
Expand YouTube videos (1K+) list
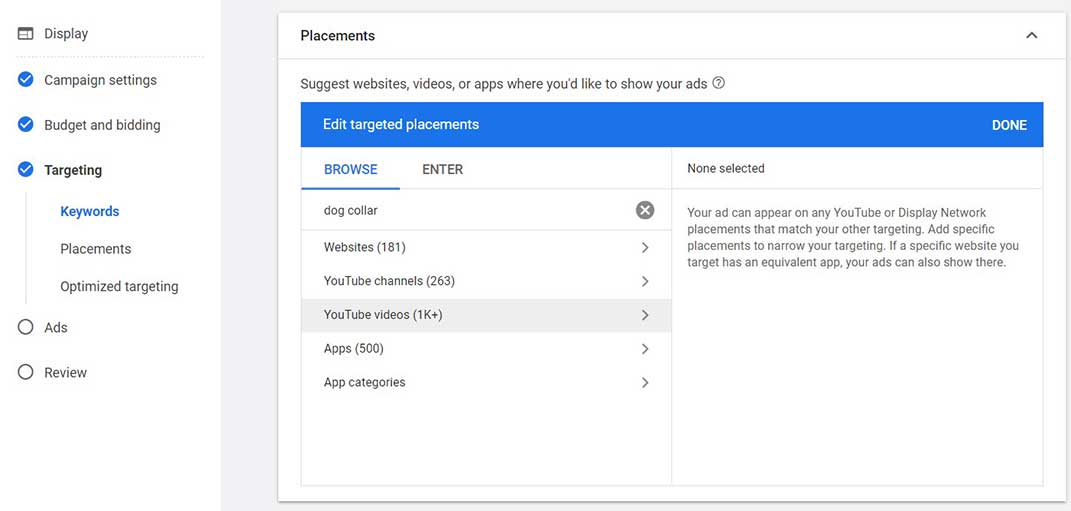tap(486, 315)
